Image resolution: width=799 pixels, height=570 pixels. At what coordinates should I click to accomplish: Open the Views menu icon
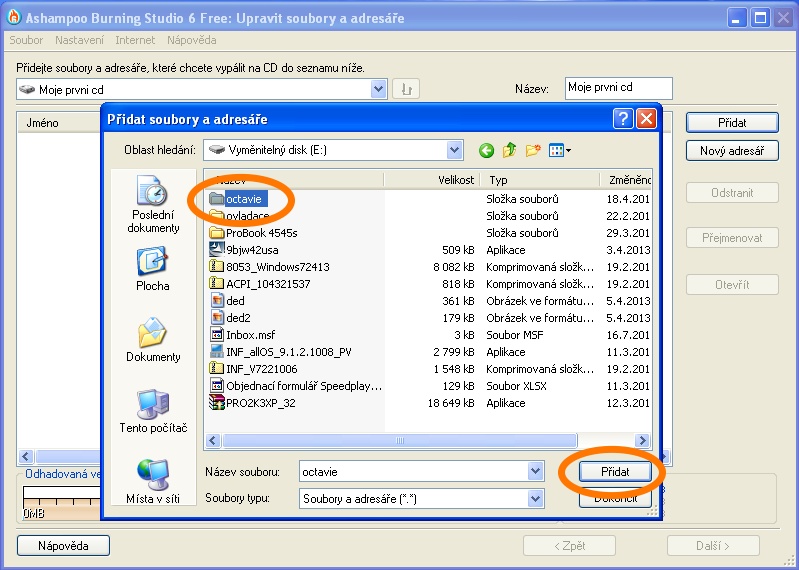pos(560,150)
